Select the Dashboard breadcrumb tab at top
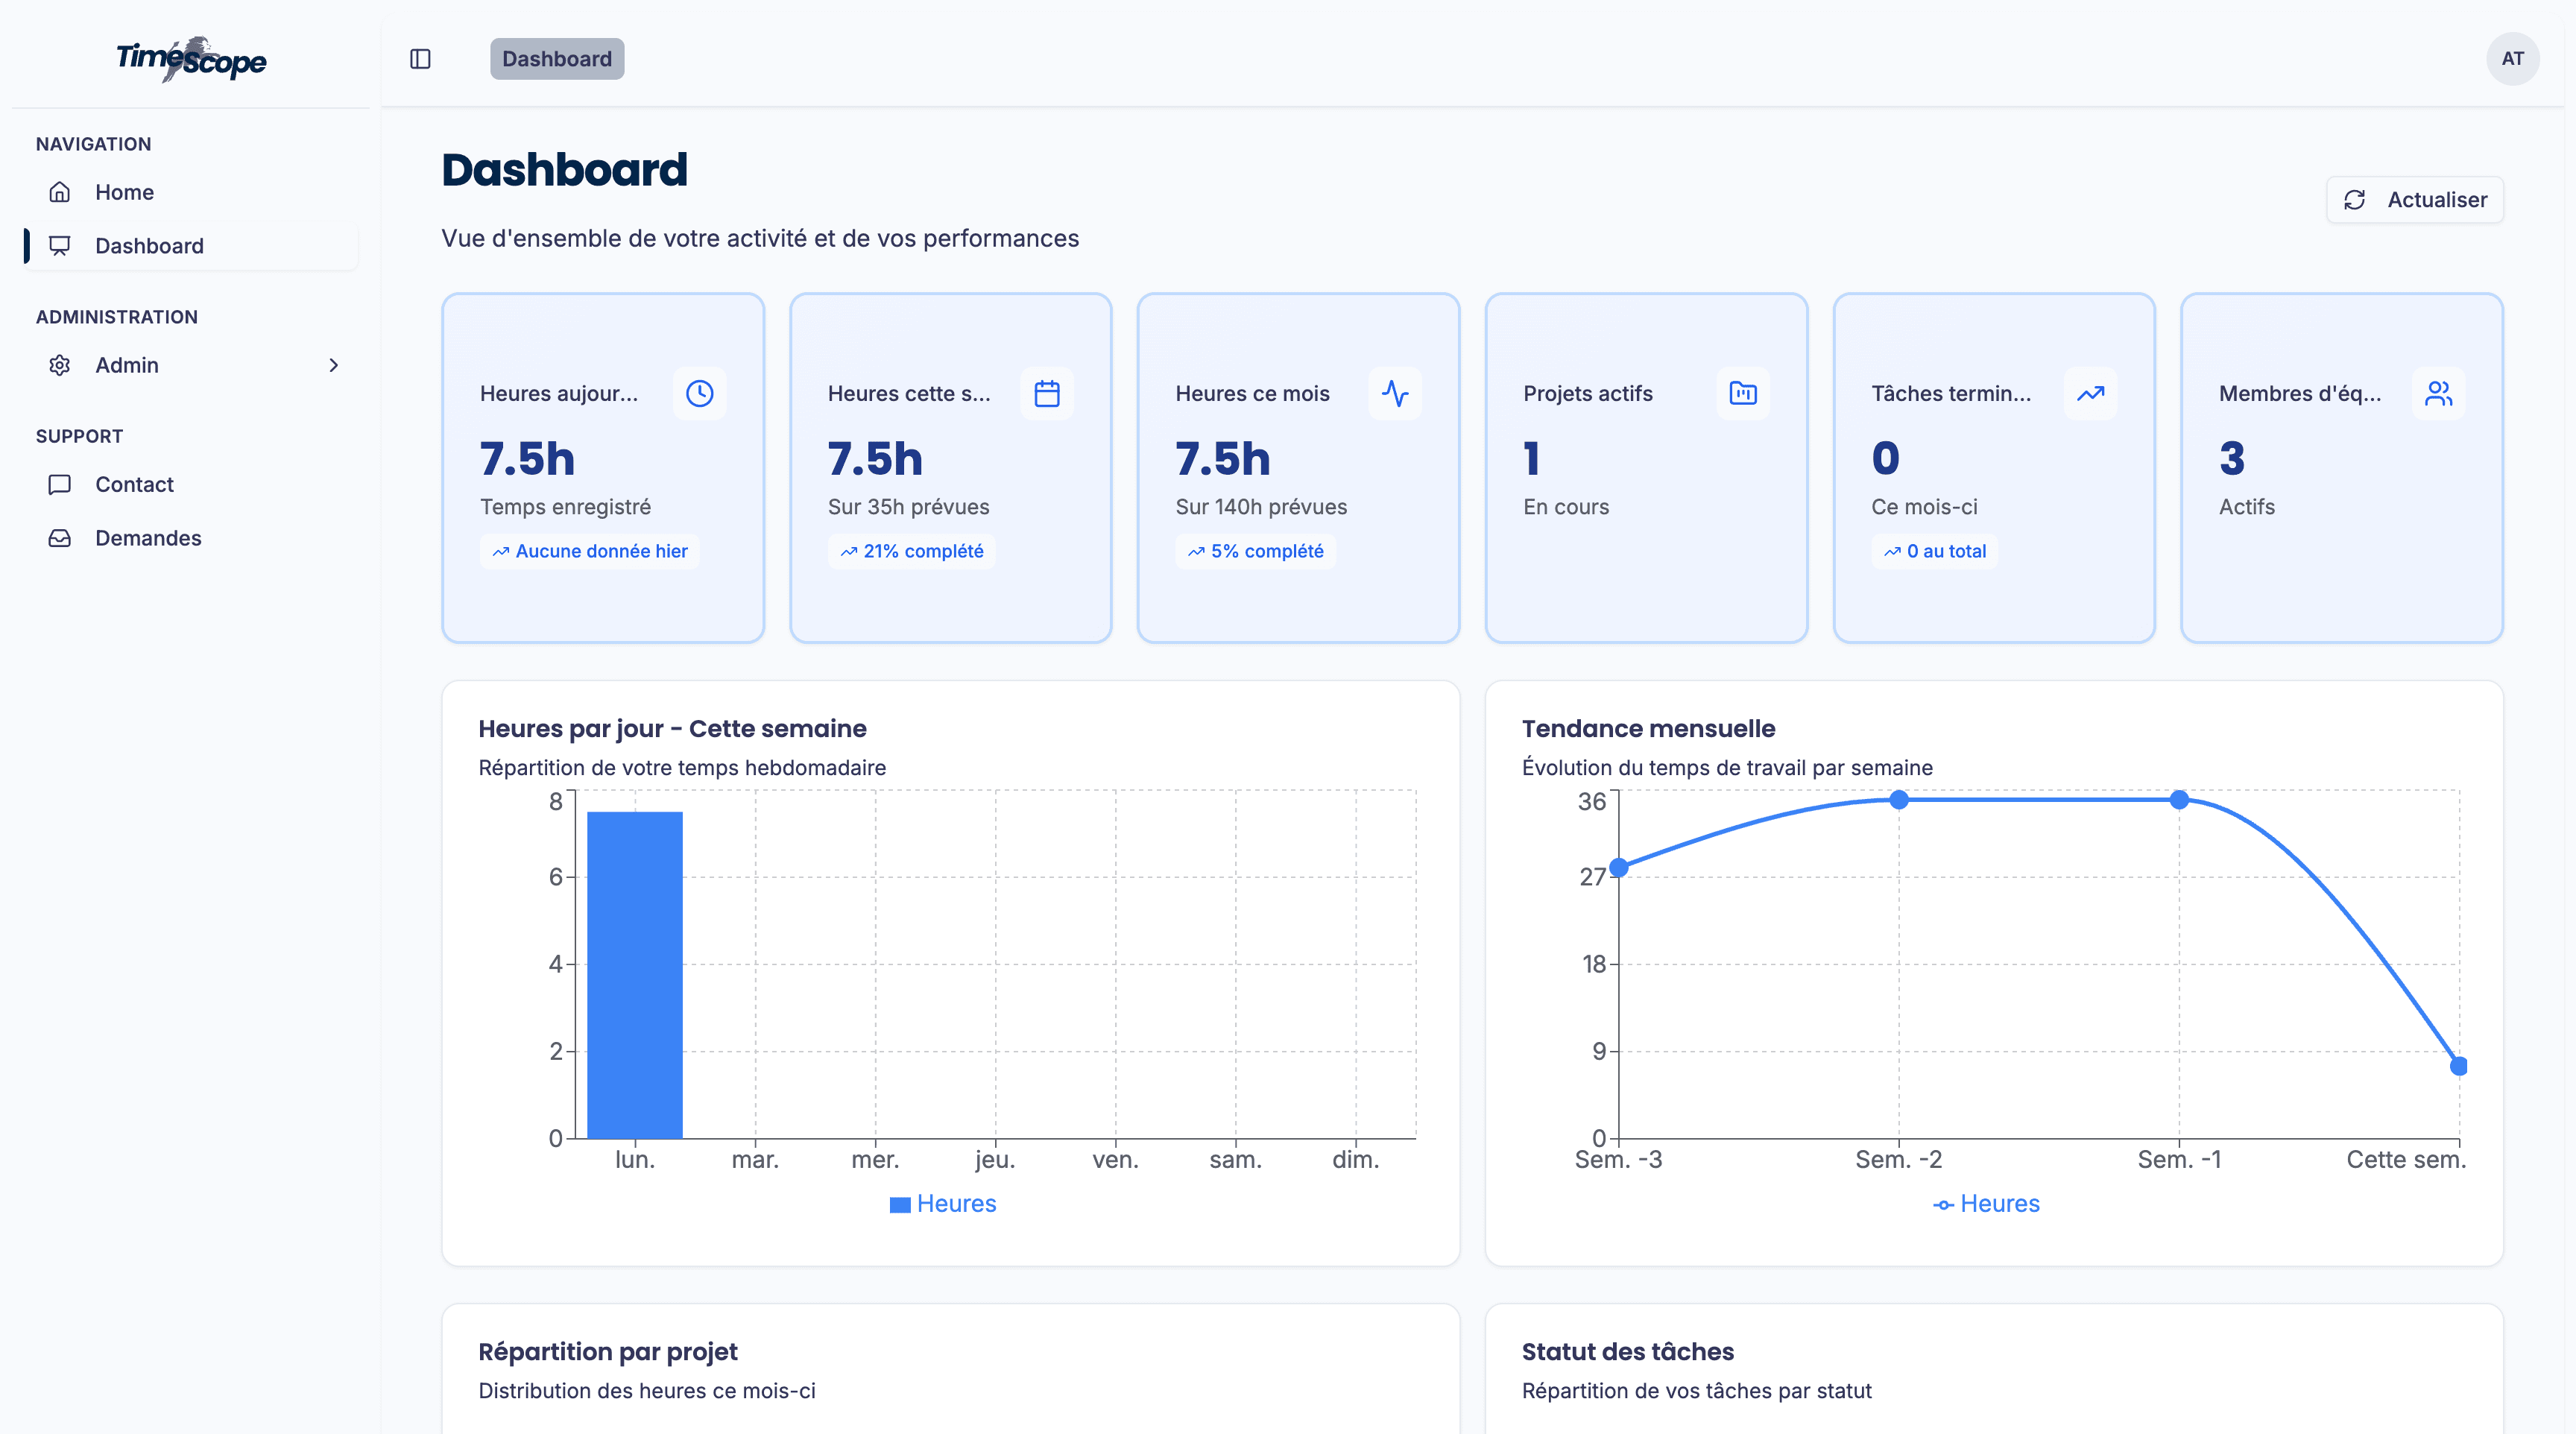This screenshot has height=1434, width=2576. 556,59
